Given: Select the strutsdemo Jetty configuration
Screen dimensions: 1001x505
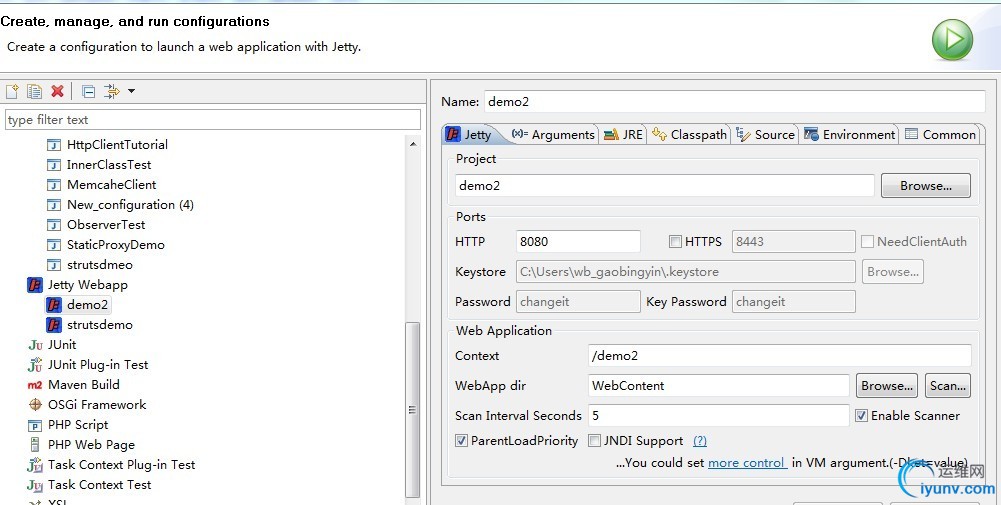Looking at the screenshot, I should 99,324.
